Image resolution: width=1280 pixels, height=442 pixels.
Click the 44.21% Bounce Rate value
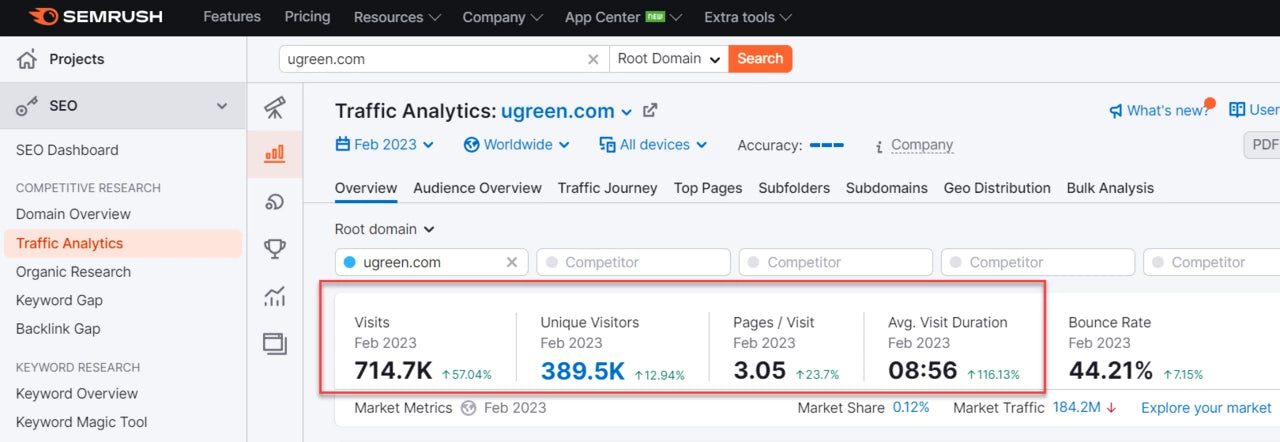[x=1111, y=372]
